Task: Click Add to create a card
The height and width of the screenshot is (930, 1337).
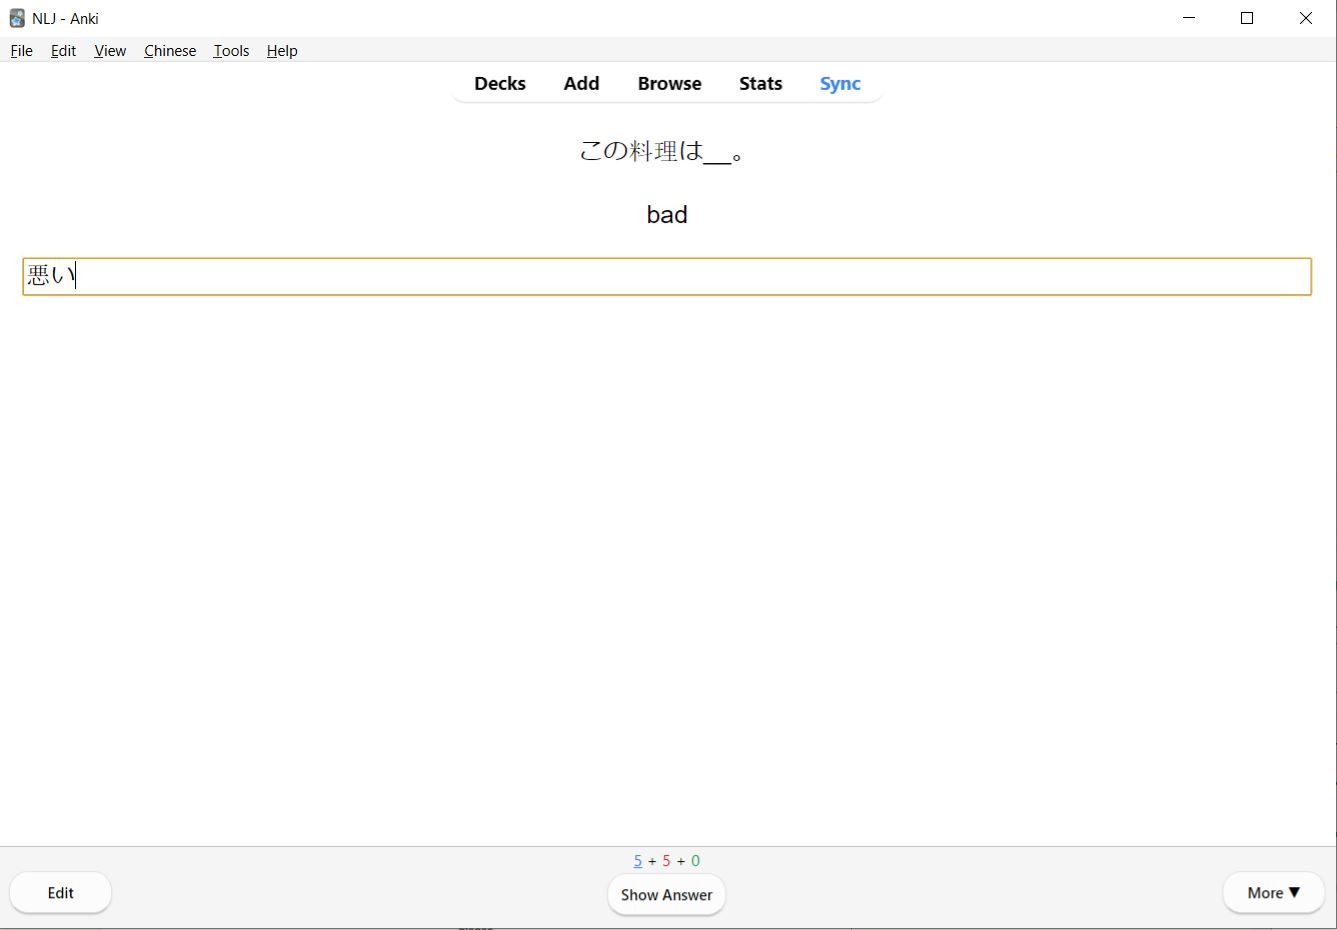Action: click(x=581, y=84)
